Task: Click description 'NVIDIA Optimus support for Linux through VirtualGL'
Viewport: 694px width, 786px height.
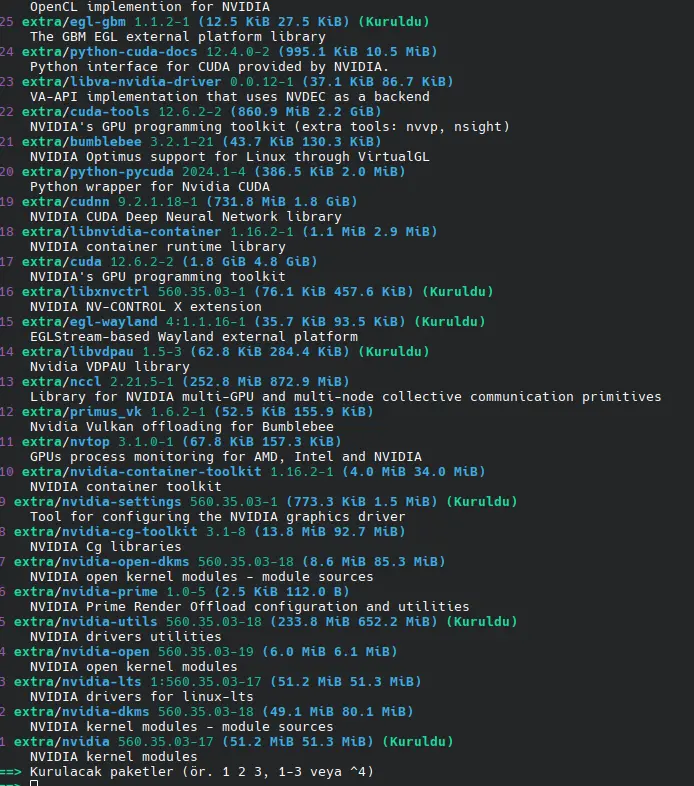Action: (230, 157)
